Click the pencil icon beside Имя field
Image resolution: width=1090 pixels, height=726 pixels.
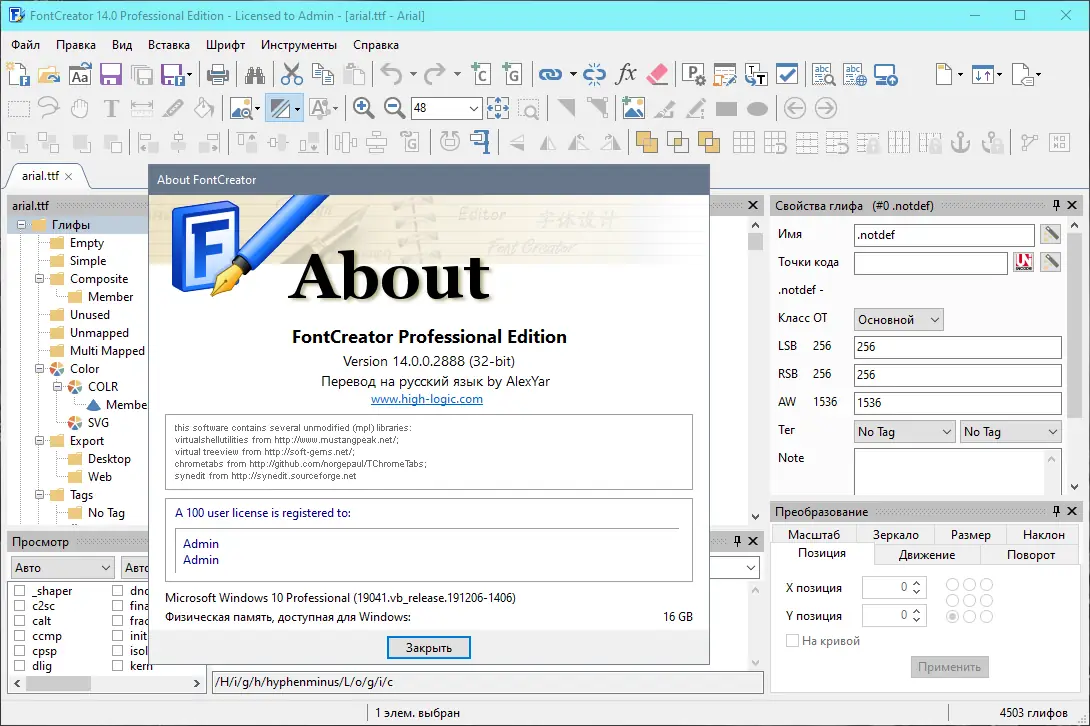[x=1050, y=234]
